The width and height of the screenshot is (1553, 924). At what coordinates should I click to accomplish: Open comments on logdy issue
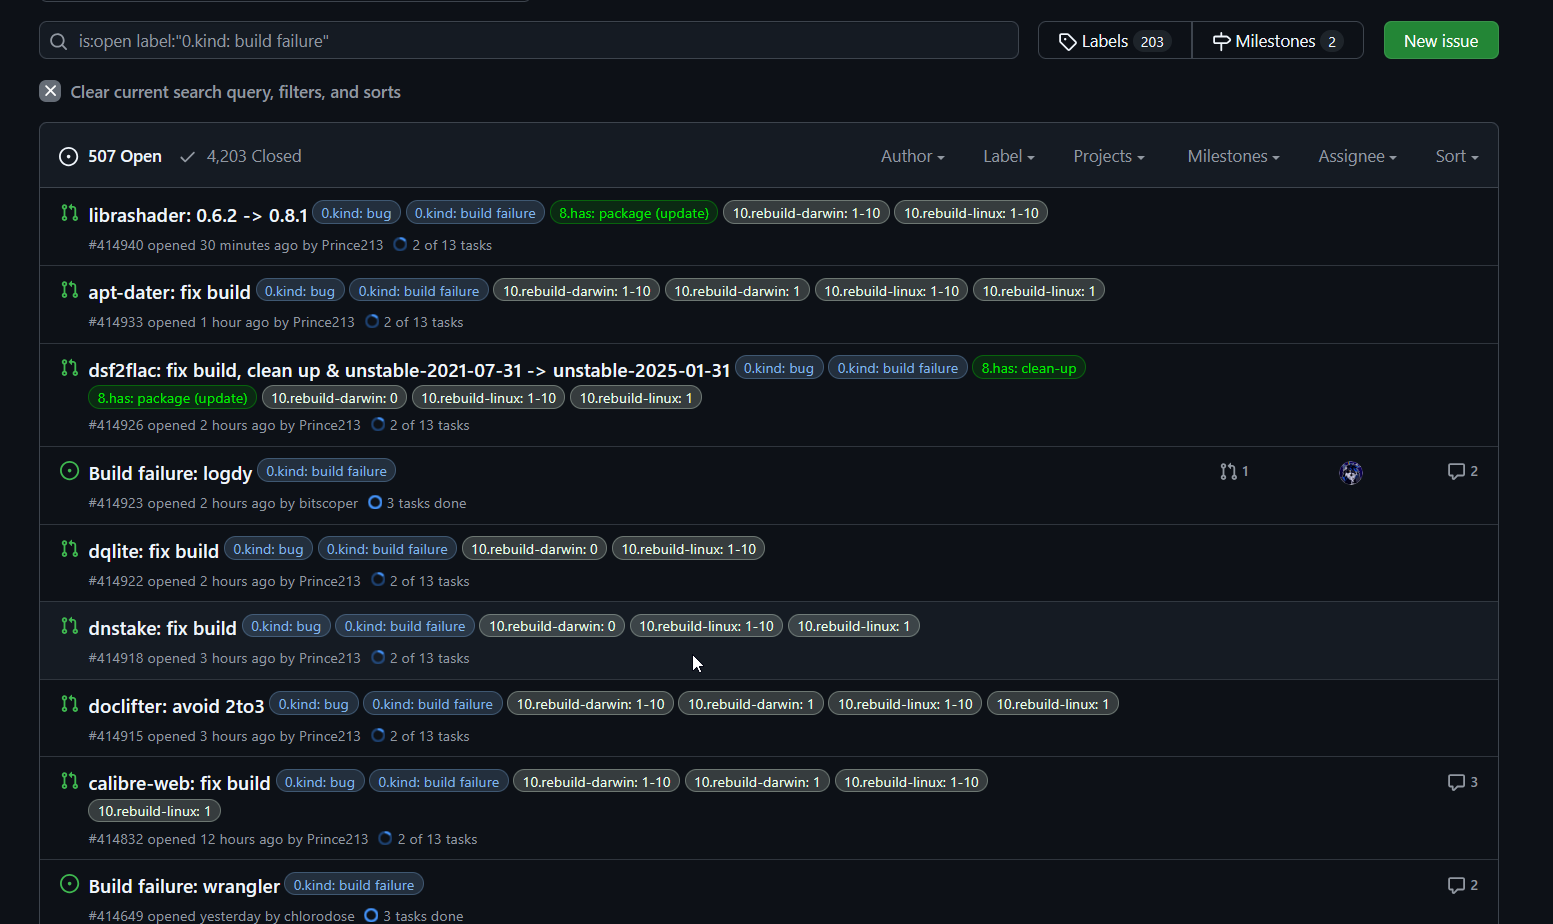[x=1463, y=471]
